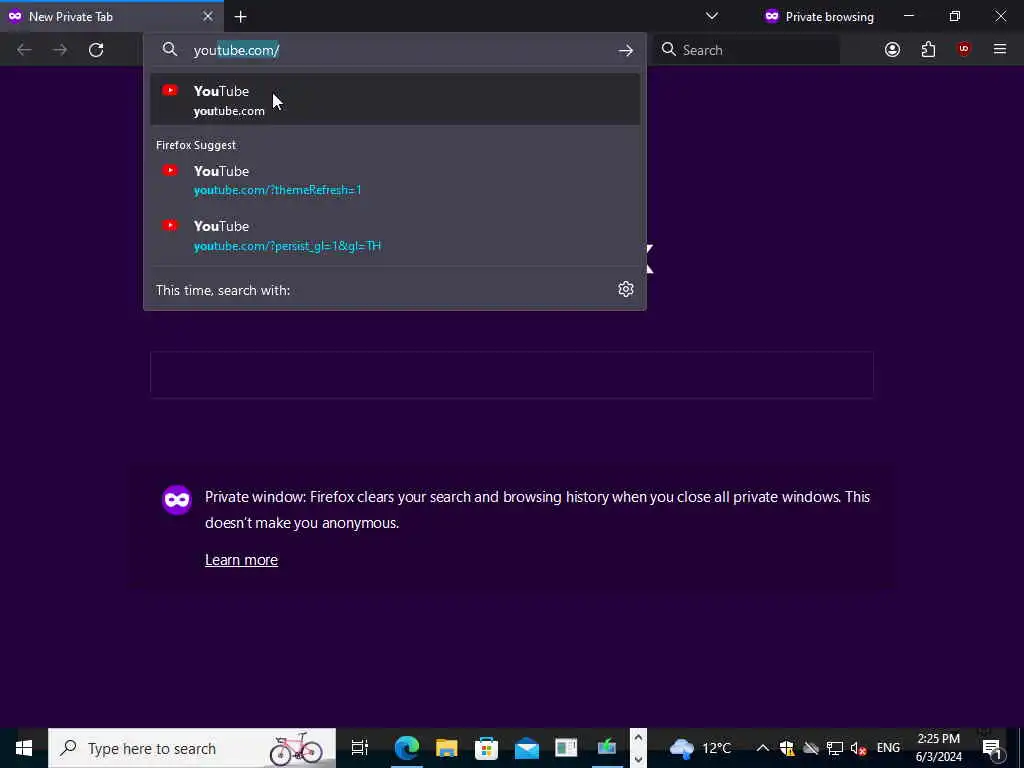
Task: Open the Mail app from taskbar
Action: (x=526, y=748)
